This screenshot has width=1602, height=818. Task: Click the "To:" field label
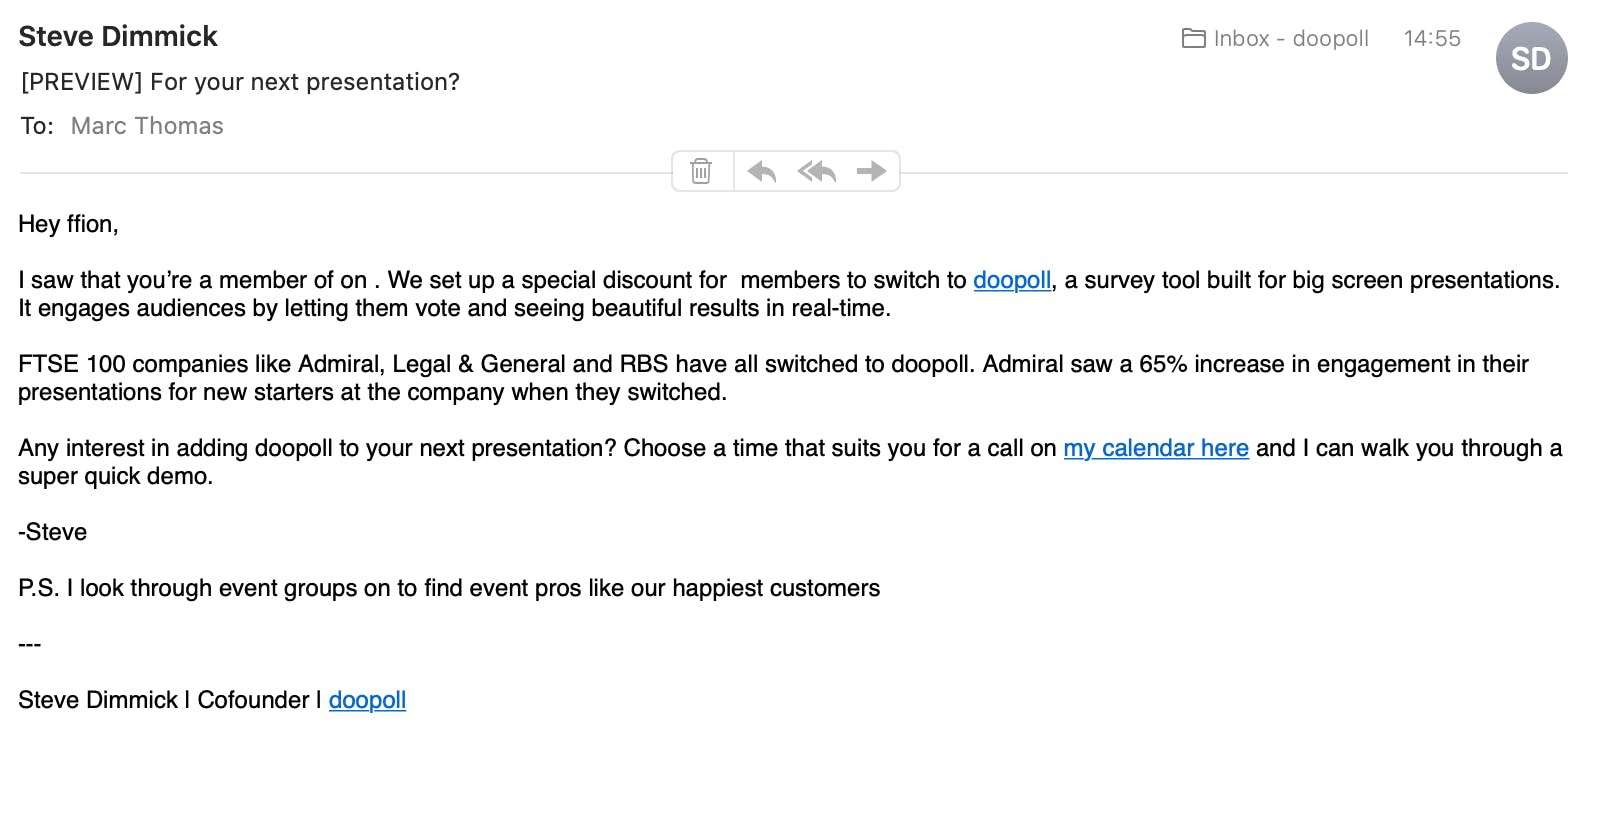pos(37,126)
